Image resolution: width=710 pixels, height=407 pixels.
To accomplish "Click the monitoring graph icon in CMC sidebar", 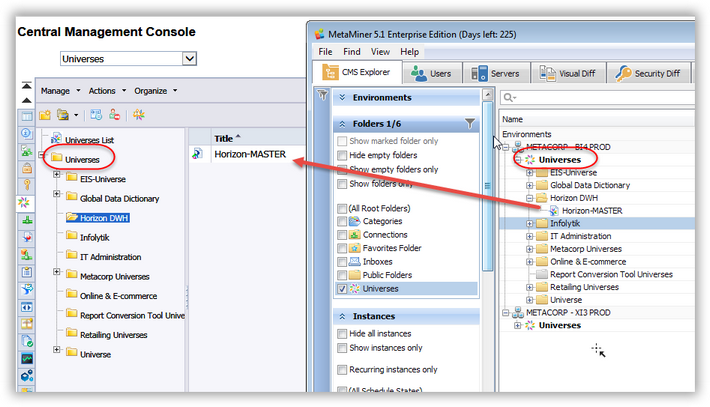I will point(27,359).
